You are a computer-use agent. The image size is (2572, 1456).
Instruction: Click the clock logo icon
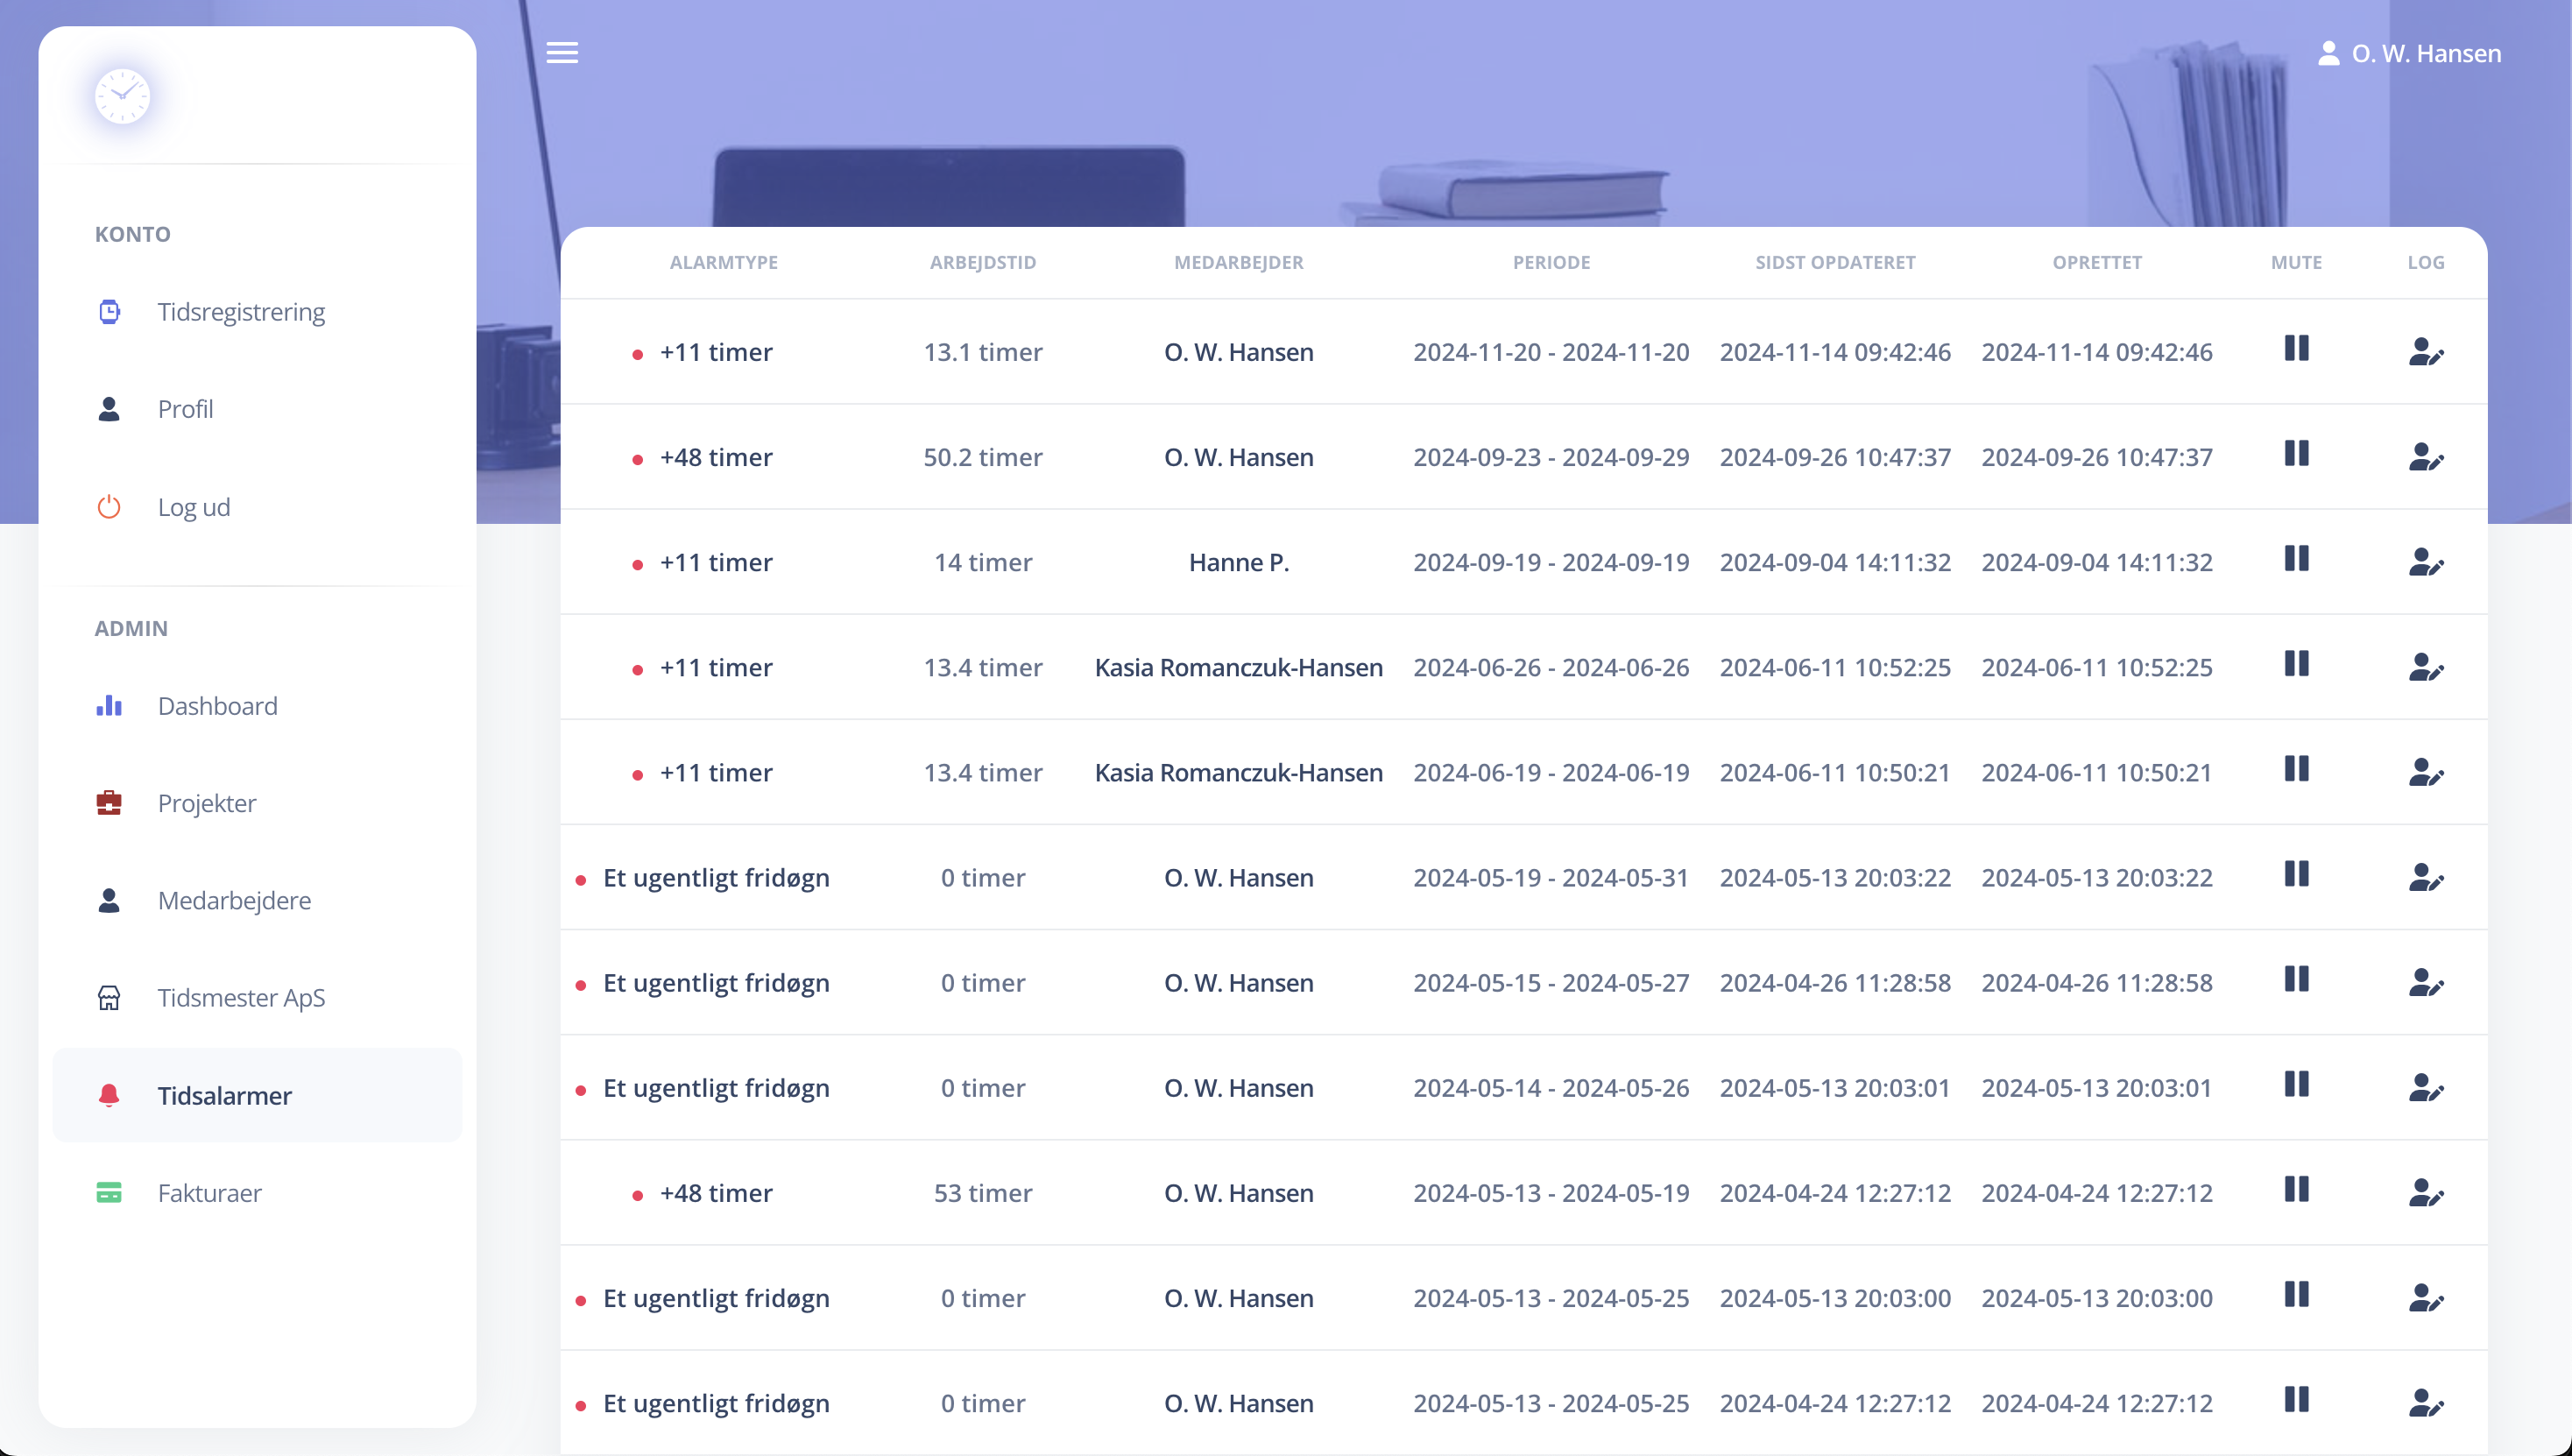pos(122,97)
